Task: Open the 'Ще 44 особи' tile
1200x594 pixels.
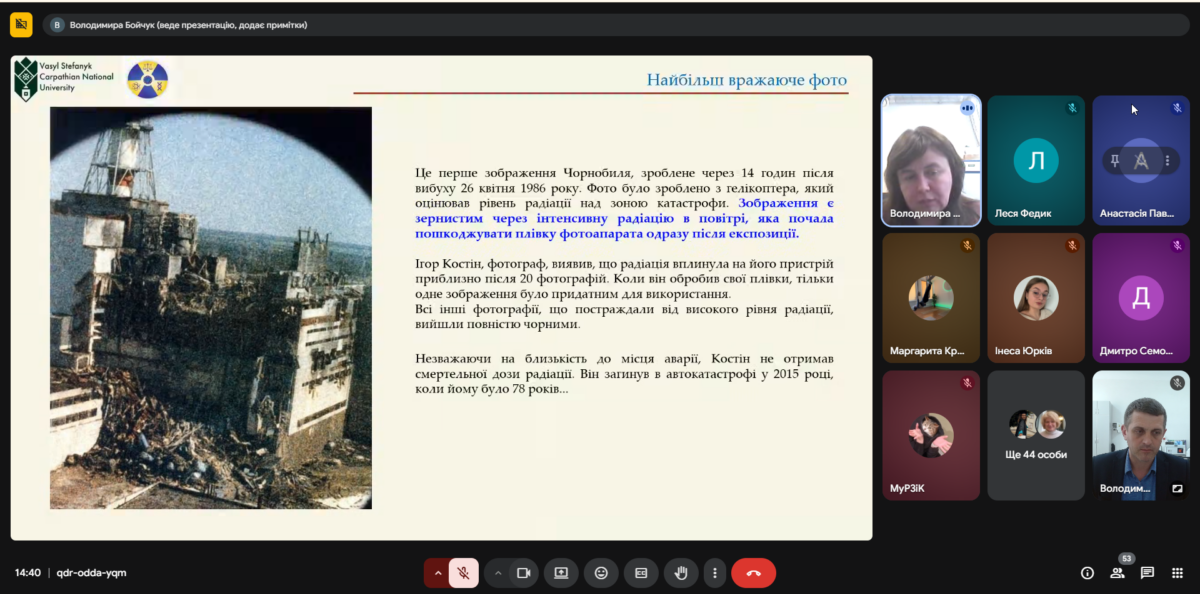Action: 1036,435
